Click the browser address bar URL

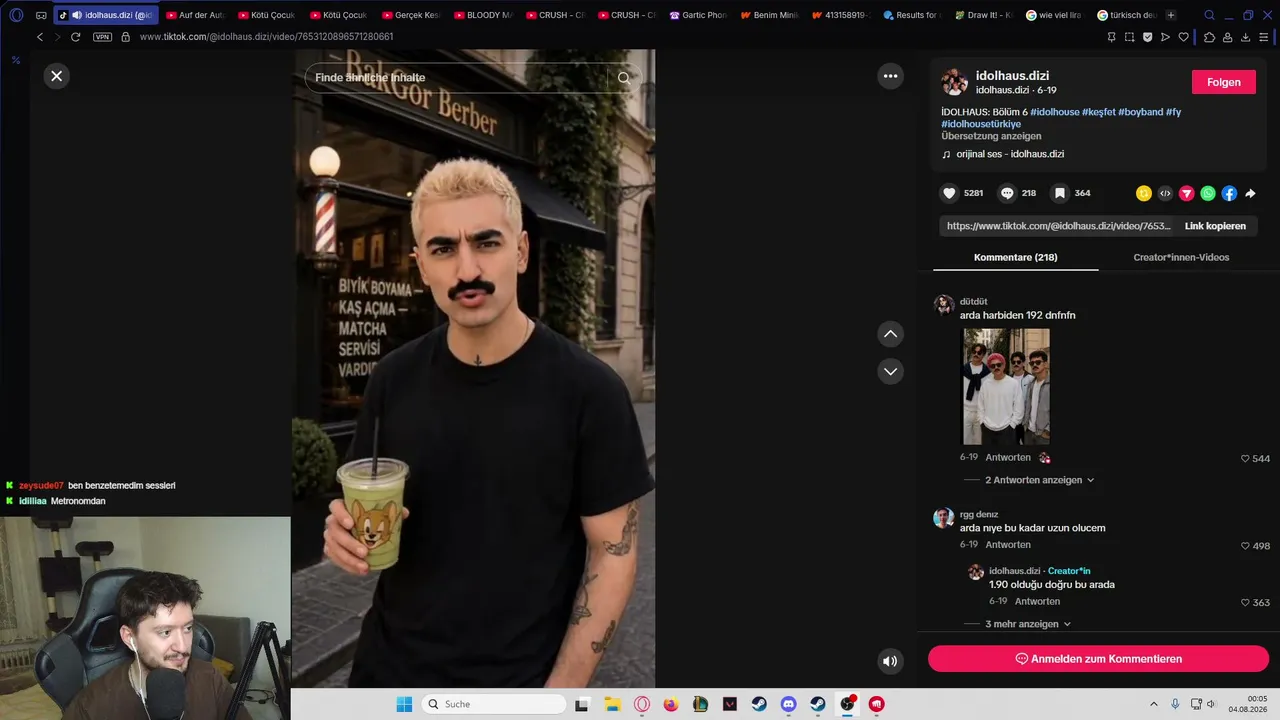(x=266, y=37)
